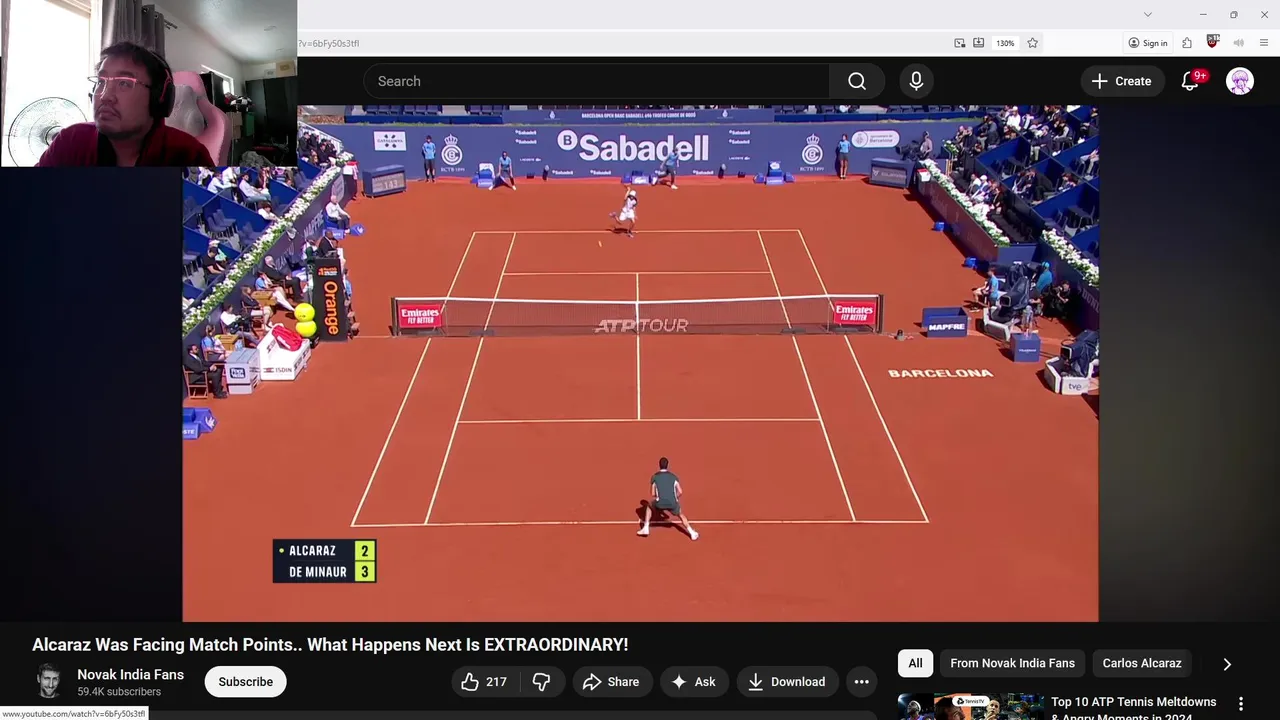Open Top 10 ATP Tennis Meltdowns thumbnail
The height and width of the screenshot is (720, 1280).
pyautogui.click(x=970, y=707)
